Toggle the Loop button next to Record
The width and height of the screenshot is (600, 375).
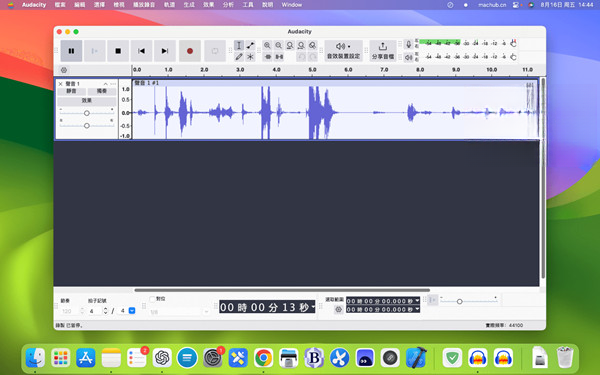215,51
